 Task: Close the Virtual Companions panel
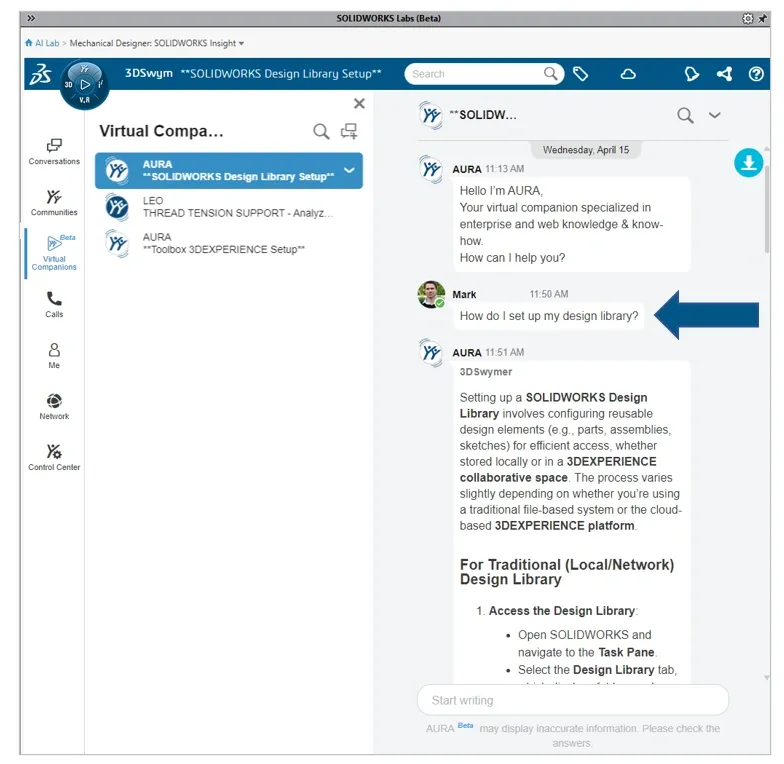point(359,104)
